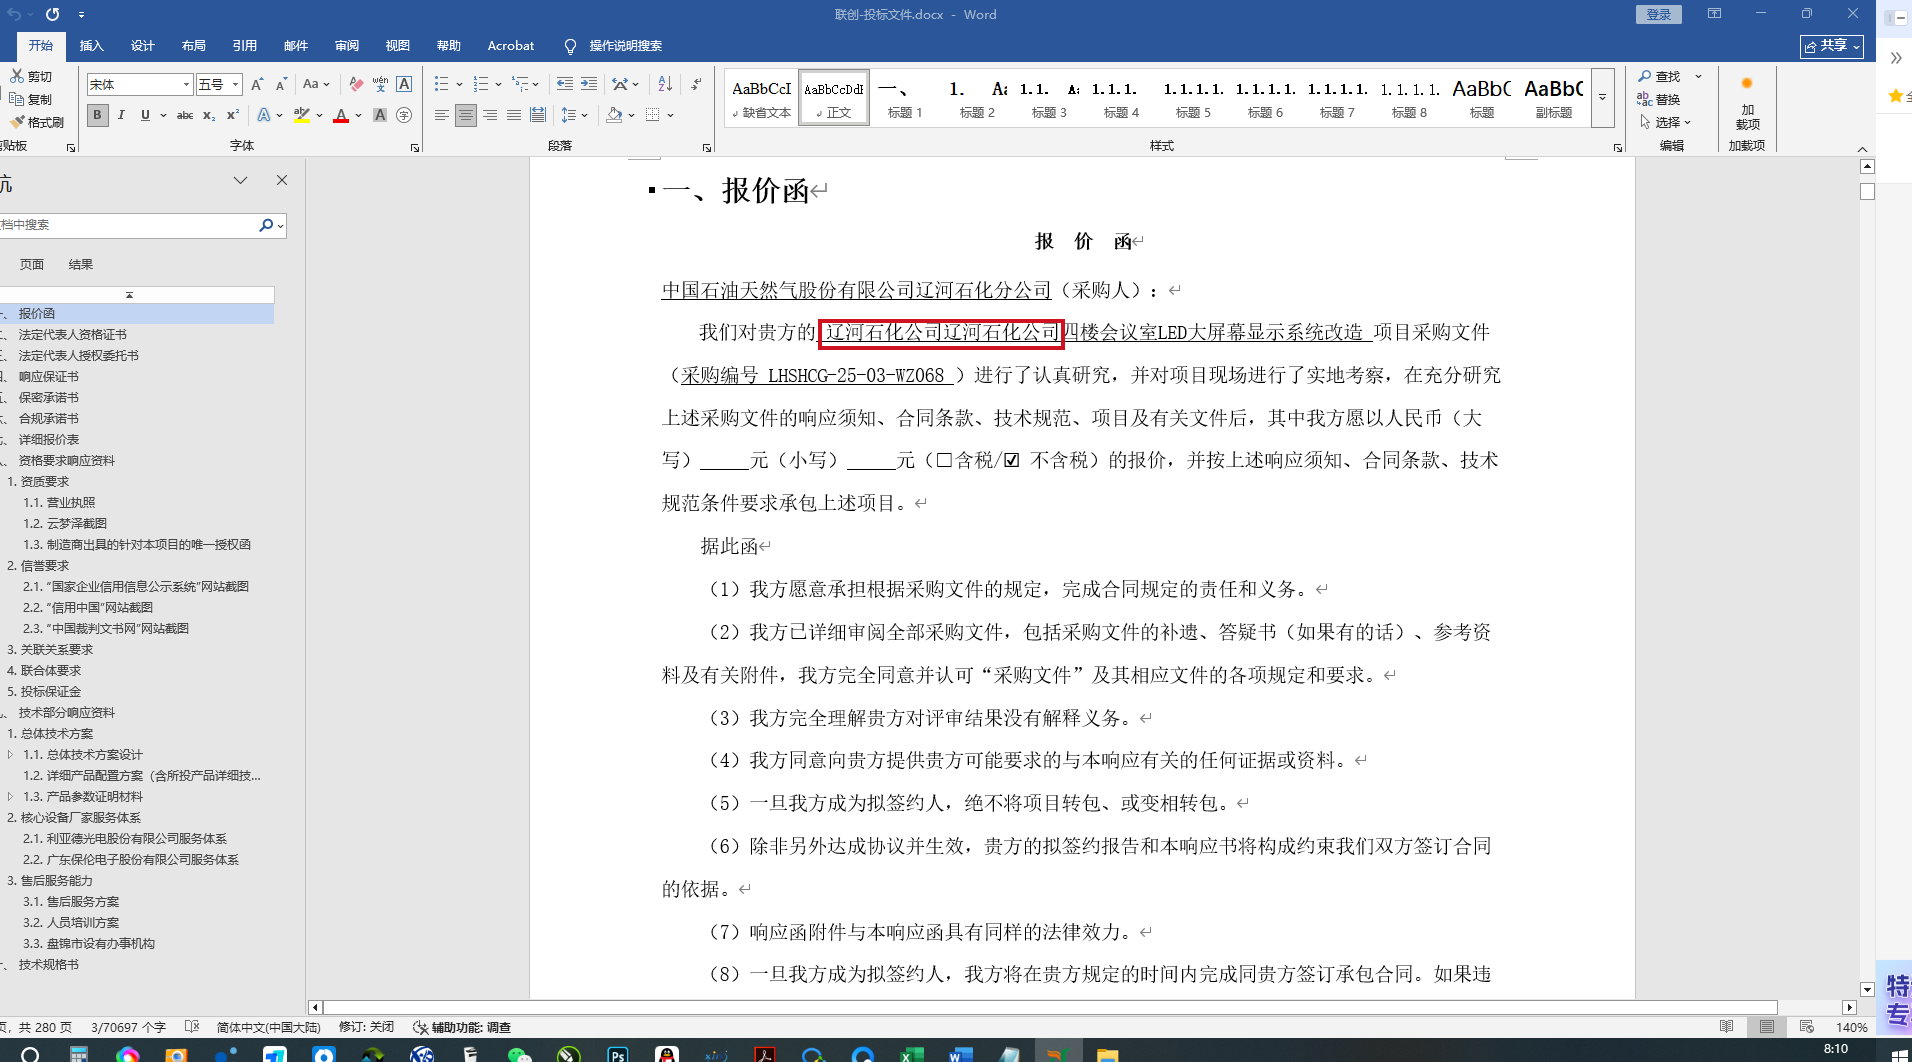Toggle center alignment button
The width and height of the screenshot is (1912, 1062).
[x=466, y=116]
